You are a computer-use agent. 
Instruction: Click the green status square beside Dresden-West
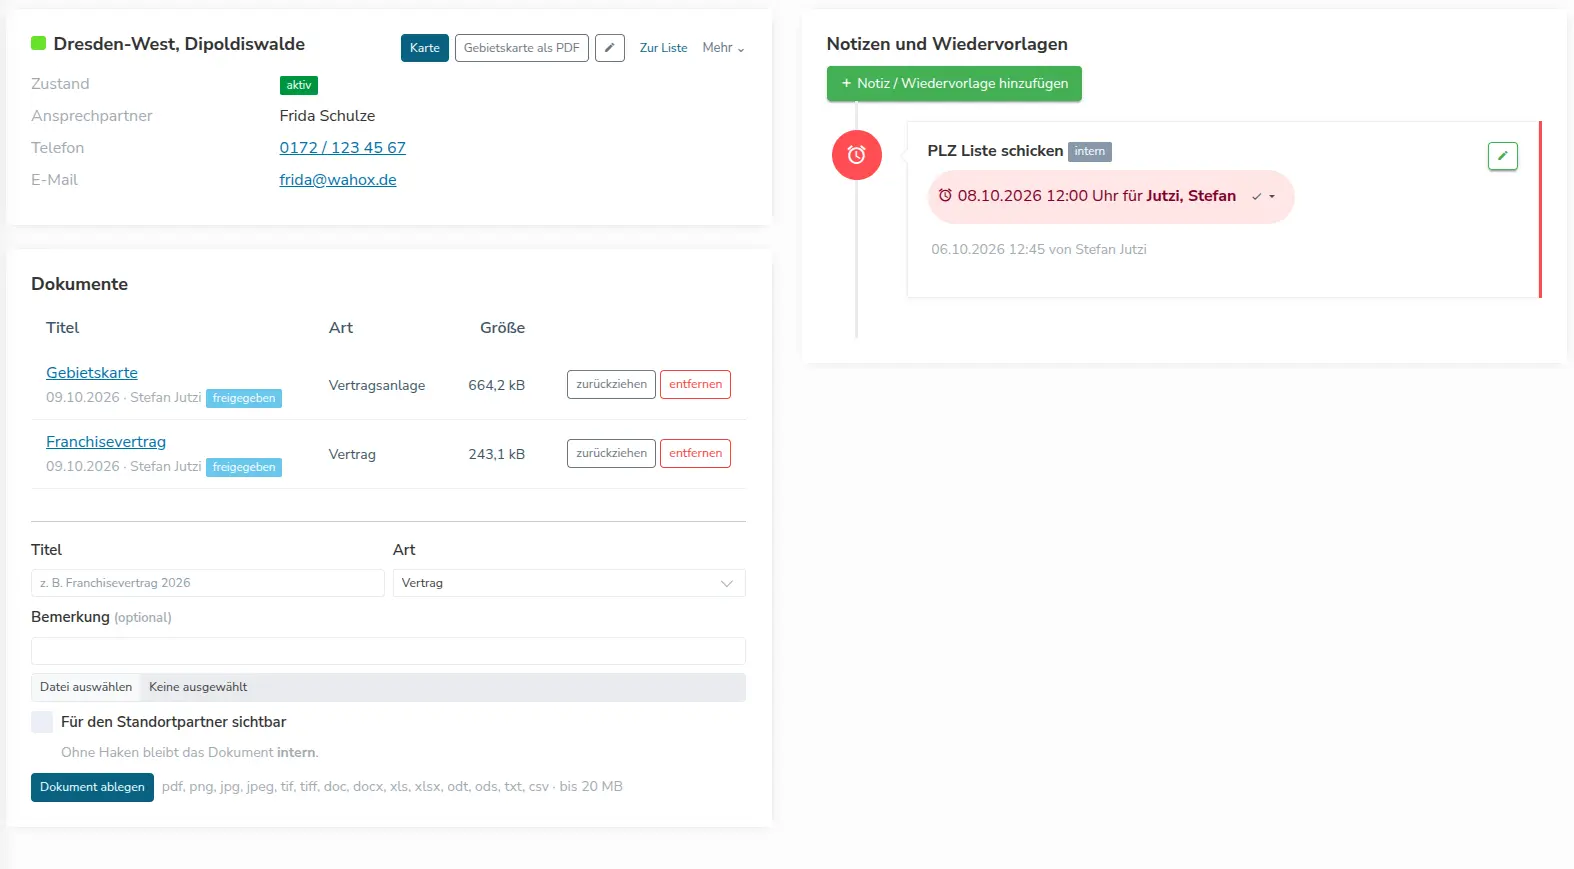39,43
